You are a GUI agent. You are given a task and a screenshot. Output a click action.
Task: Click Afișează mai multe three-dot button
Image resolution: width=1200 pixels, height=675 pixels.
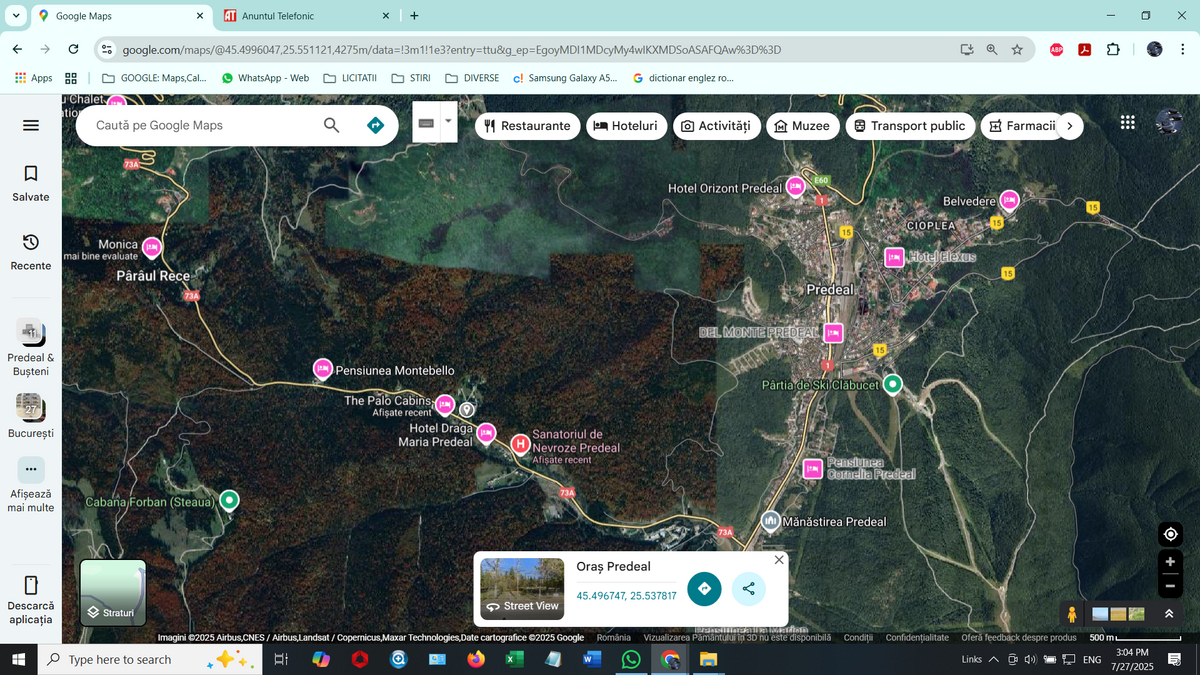(31, 469)
